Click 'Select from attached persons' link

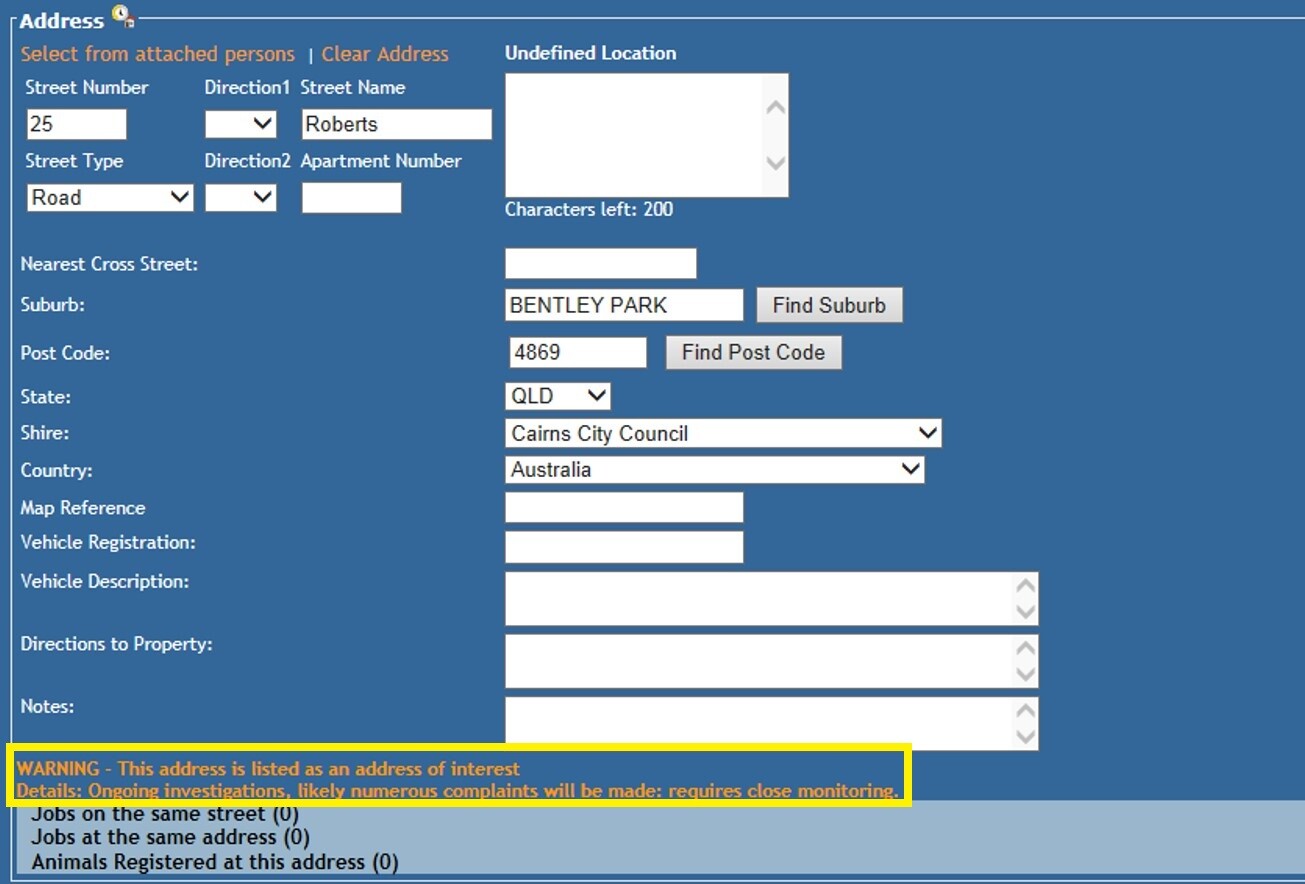(x=158, y=54)
